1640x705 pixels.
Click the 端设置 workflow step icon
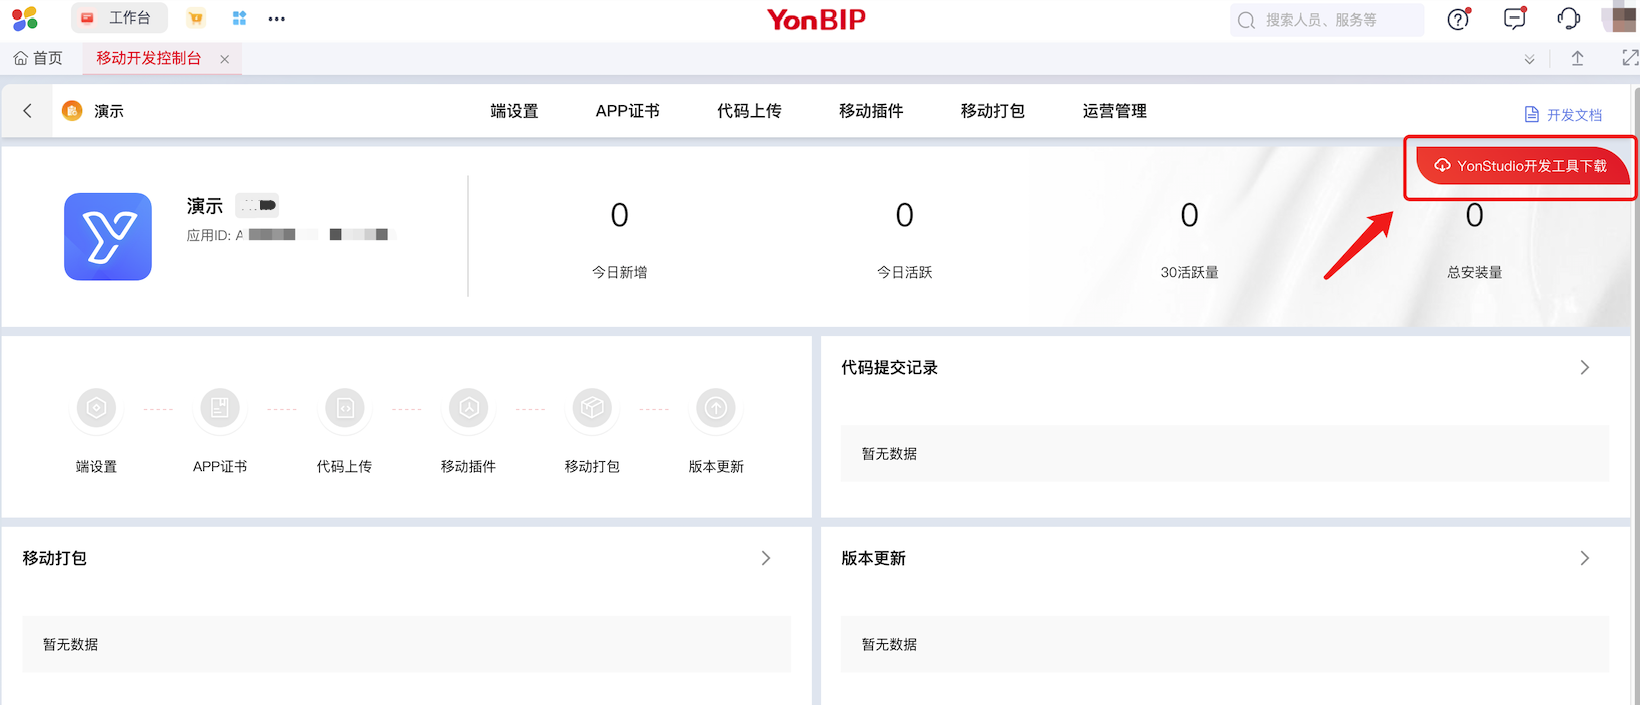[96, 408]
